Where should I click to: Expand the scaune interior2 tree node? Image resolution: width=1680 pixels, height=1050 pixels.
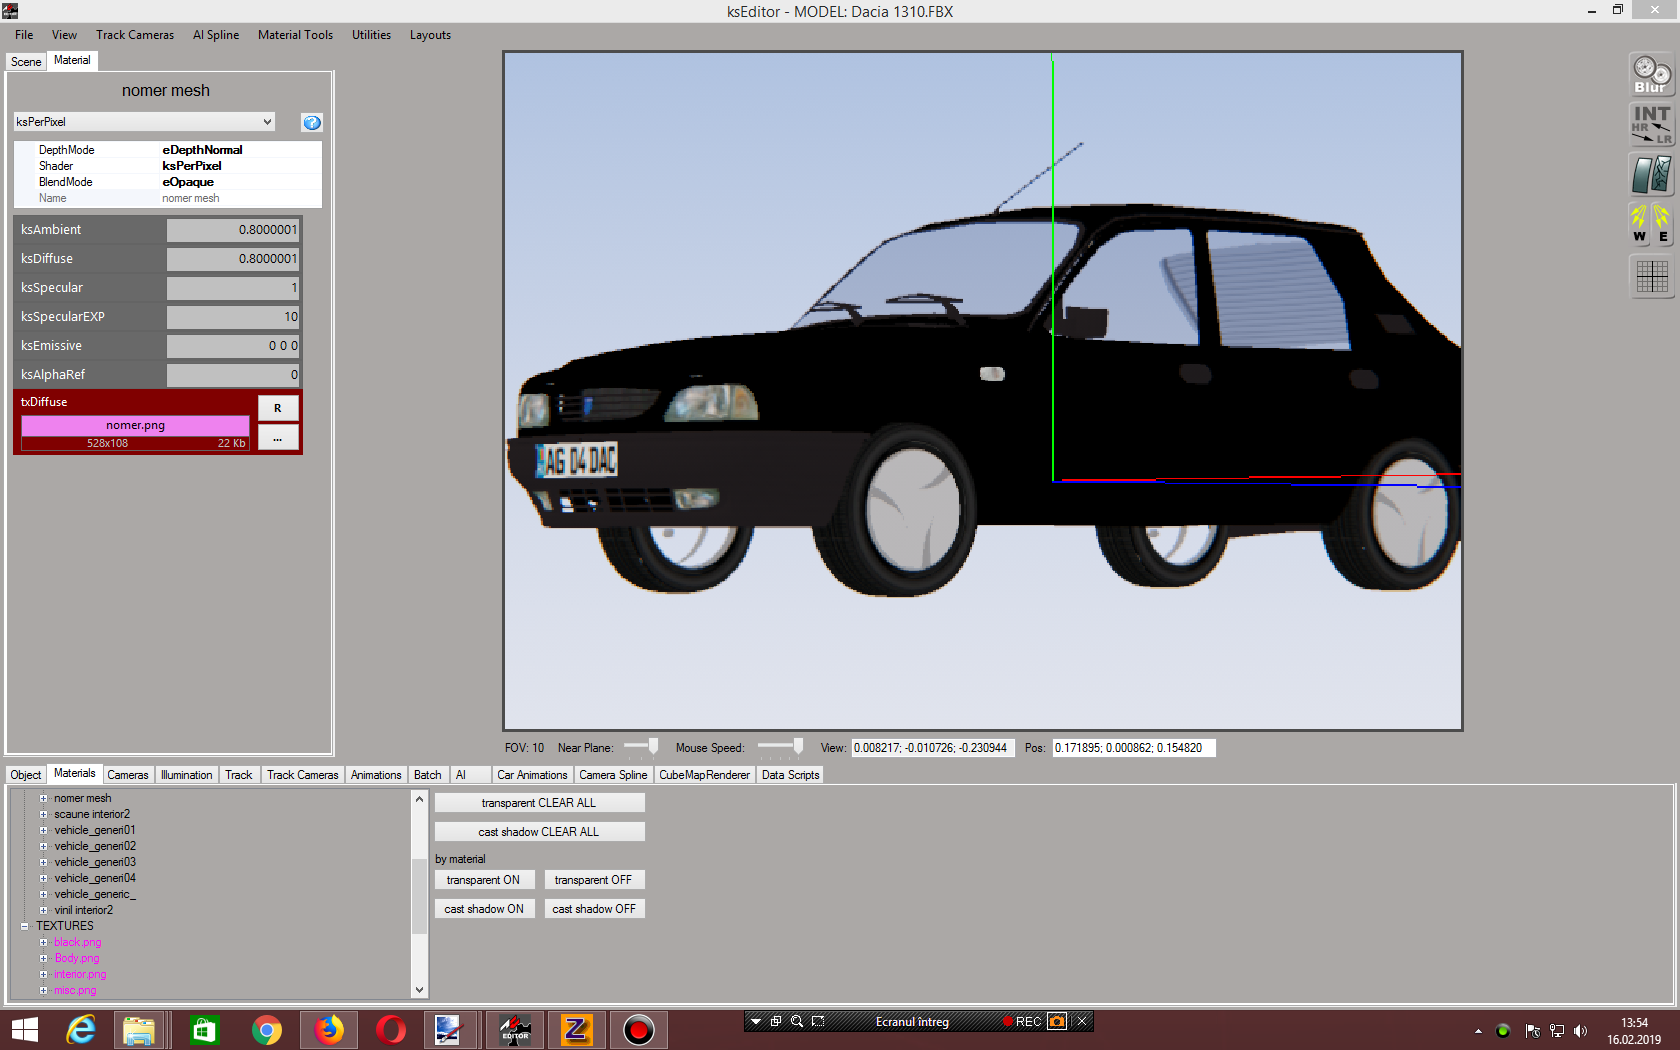coord(43,814)
